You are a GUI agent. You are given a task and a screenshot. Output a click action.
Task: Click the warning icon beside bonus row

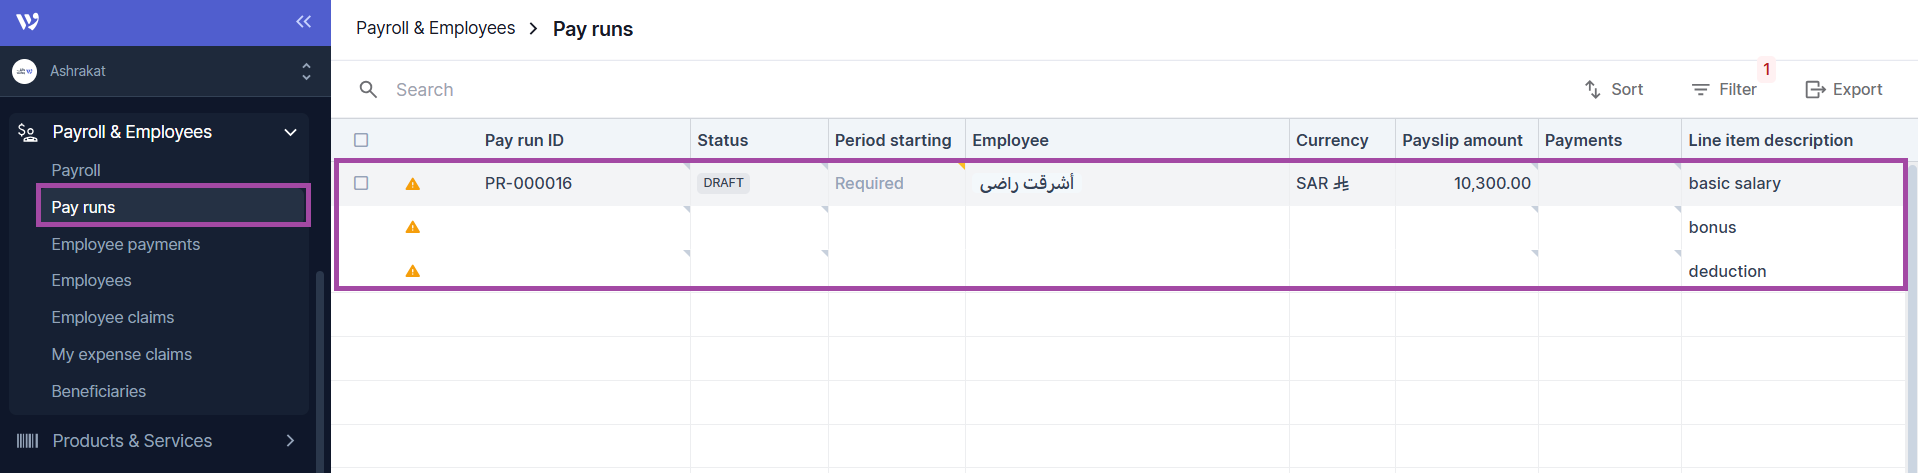point(413,228)
